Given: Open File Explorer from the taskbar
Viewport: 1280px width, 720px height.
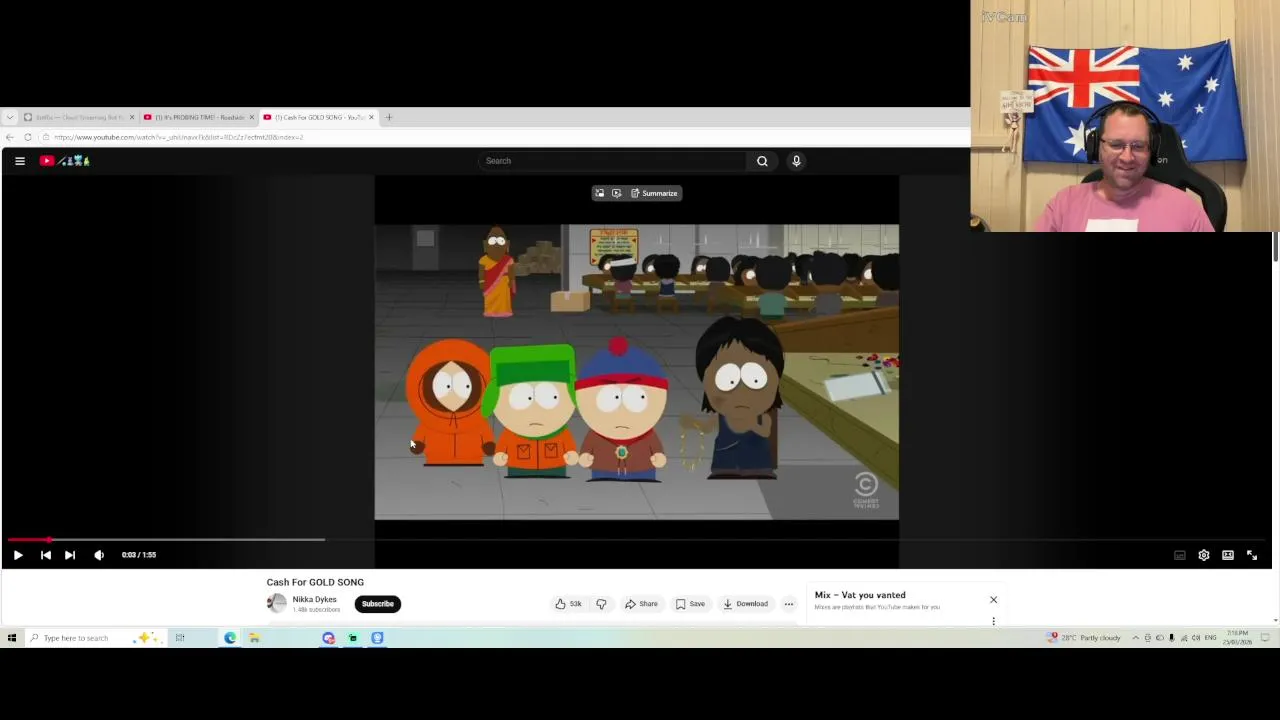Looking at the screenshot, I should 254,638.
